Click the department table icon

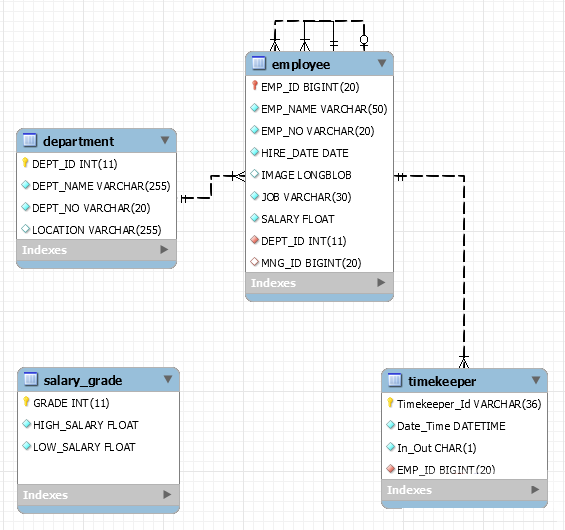30,140
